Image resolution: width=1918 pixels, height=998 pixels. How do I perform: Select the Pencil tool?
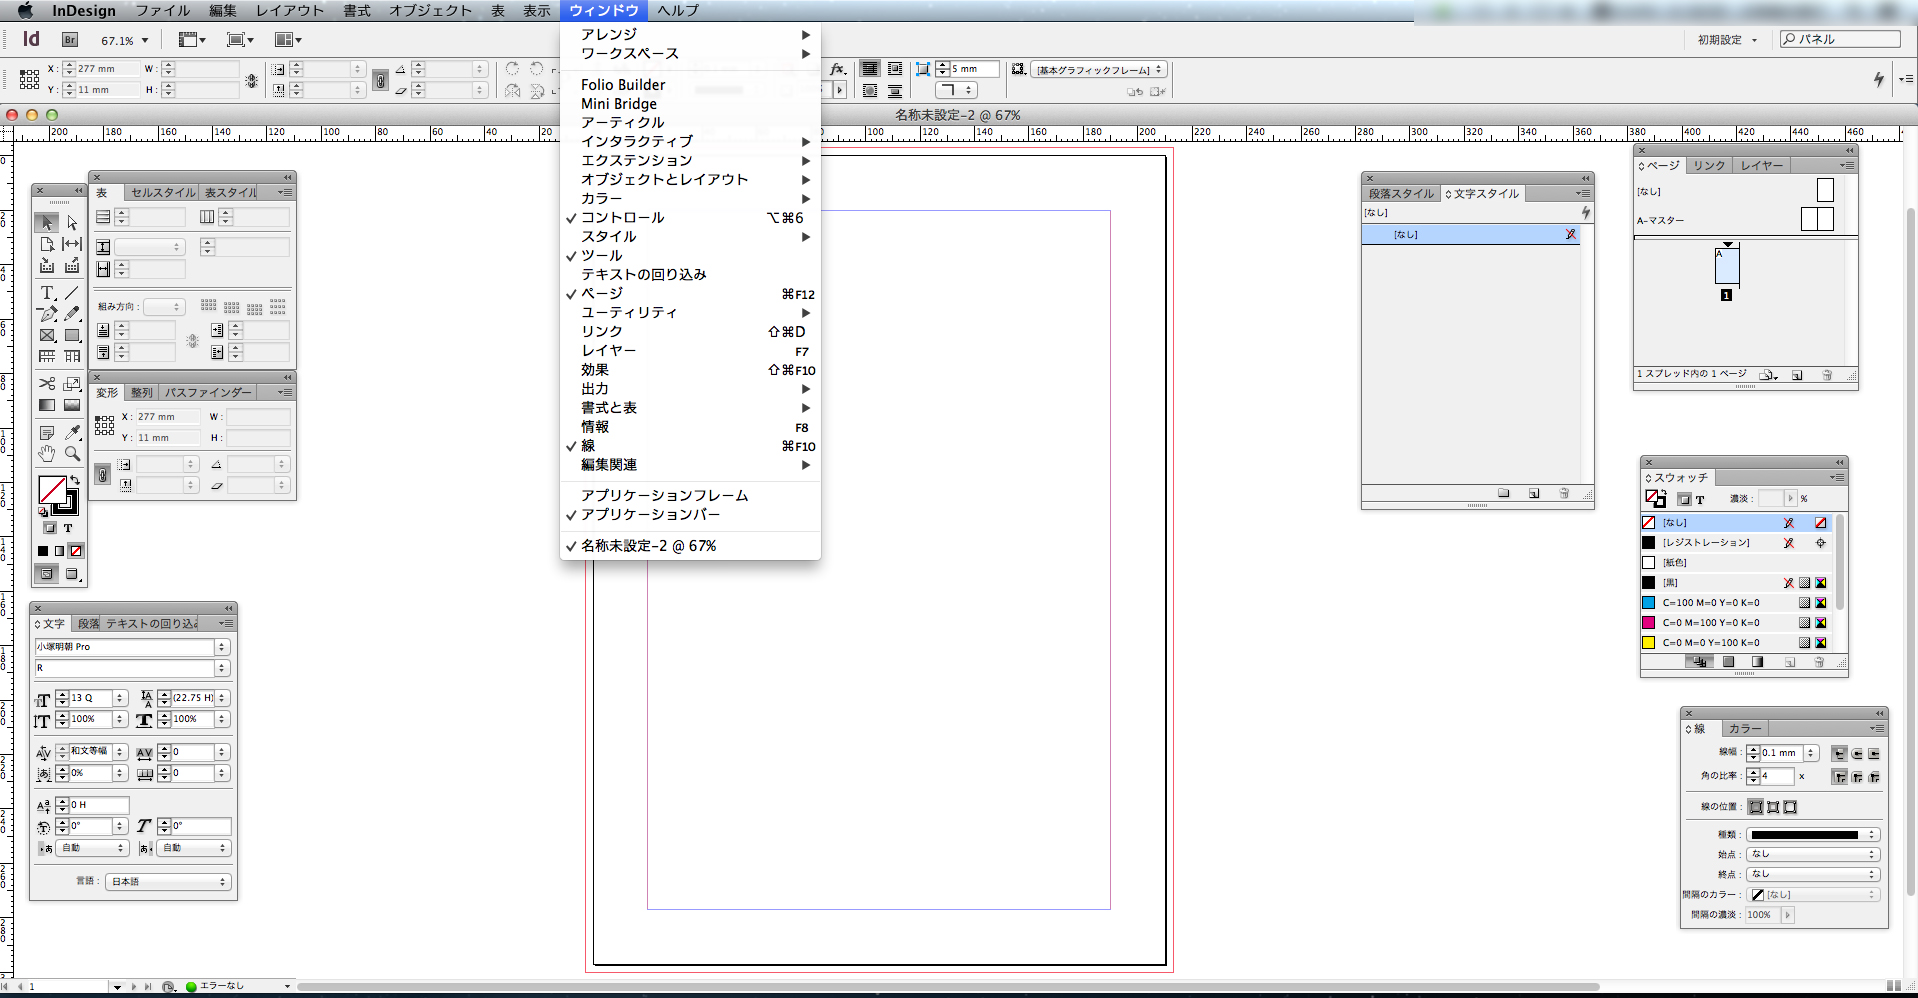[x=72, y=314]
